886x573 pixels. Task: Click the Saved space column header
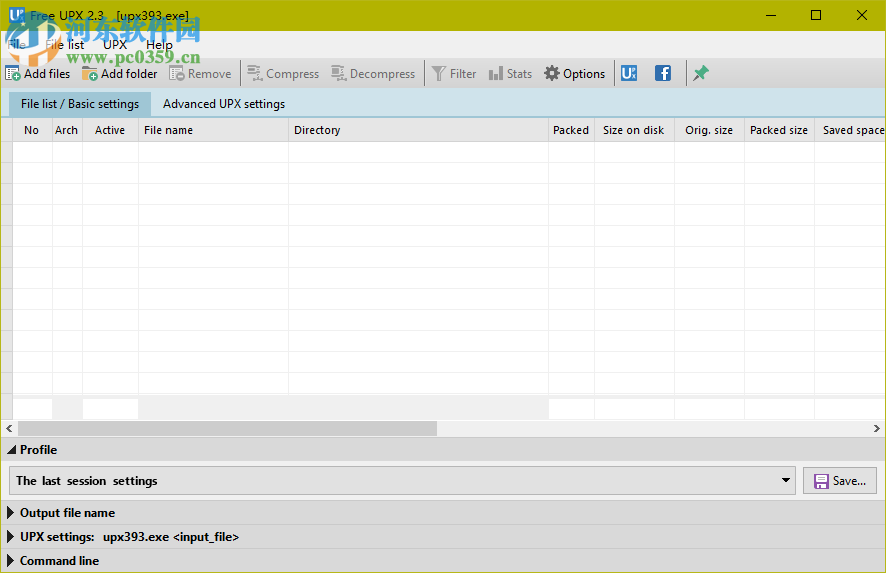pos(850,130)
